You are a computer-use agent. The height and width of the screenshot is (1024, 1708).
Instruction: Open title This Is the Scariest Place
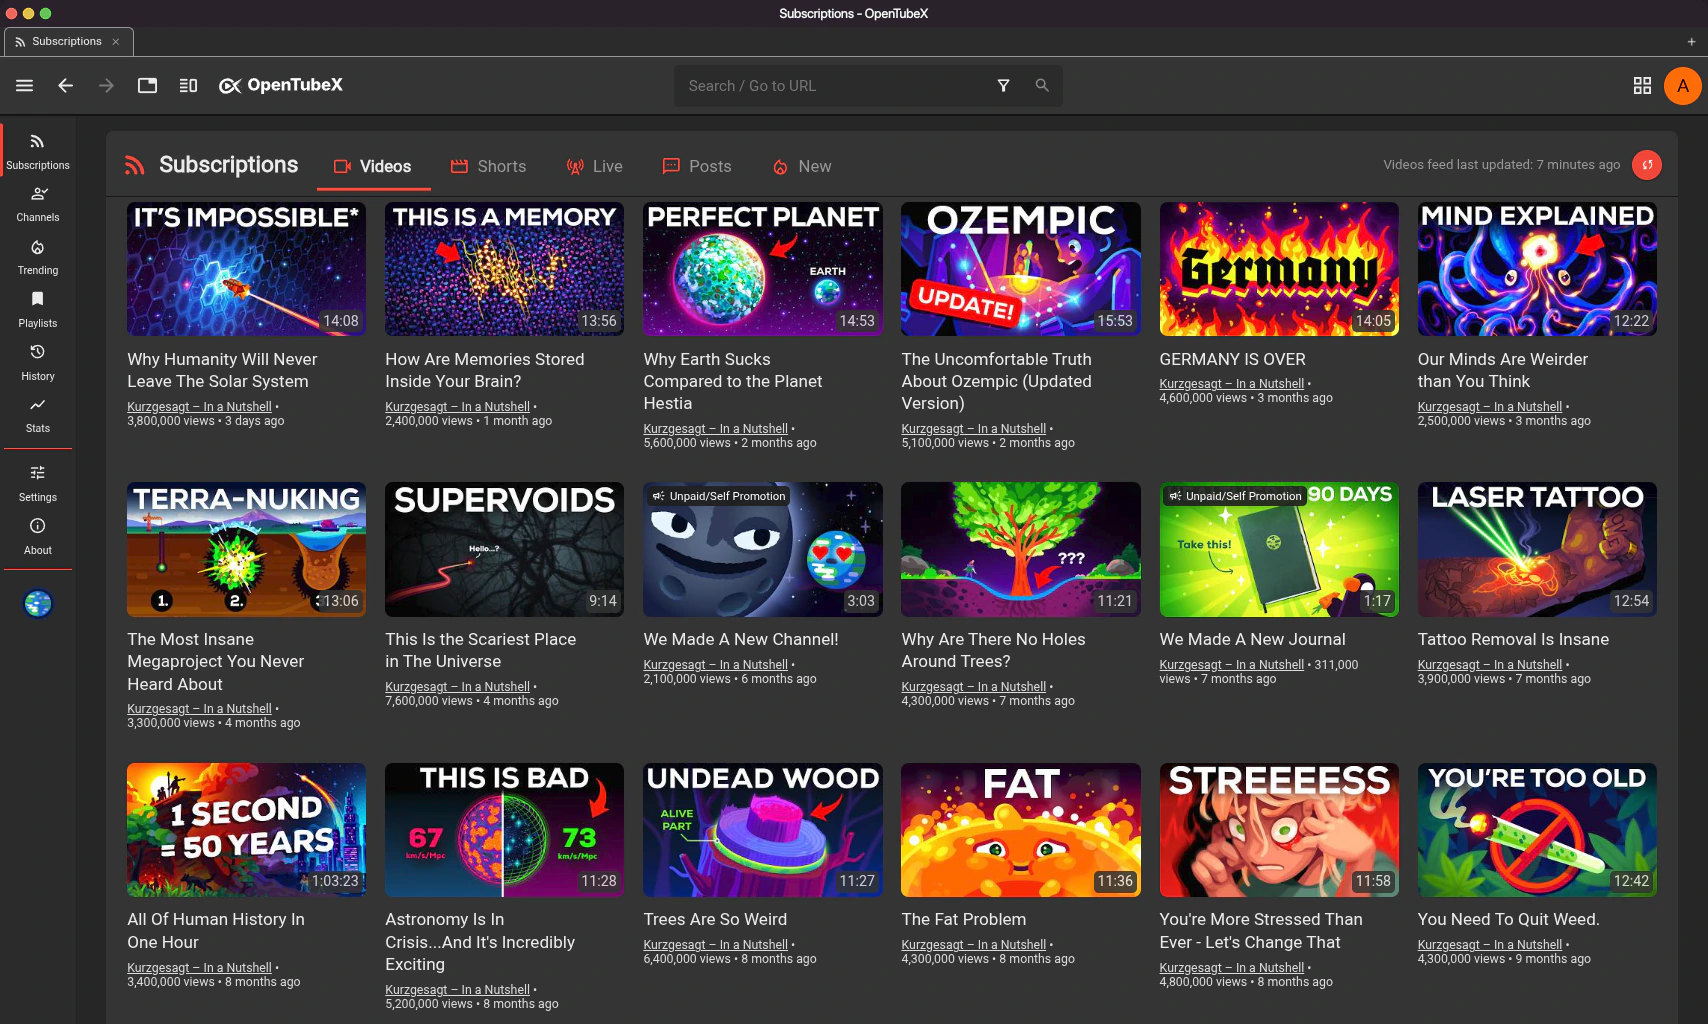click(480, 650)
